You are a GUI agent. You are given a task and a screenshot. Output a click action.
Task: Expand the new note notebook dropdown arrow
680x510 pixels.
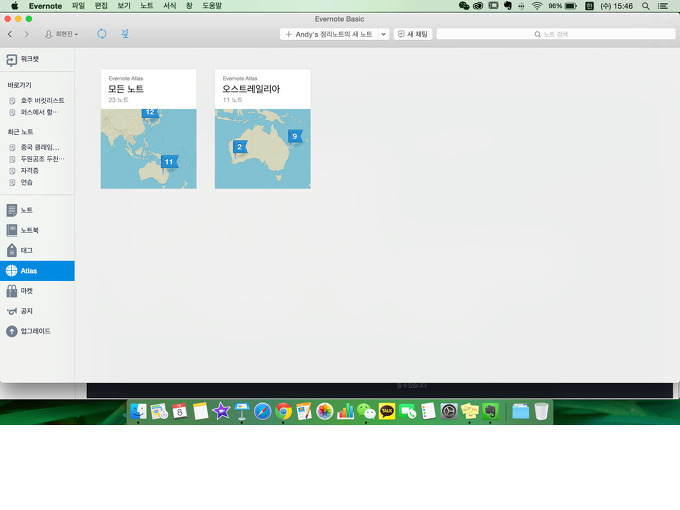(x=383, y=34)
